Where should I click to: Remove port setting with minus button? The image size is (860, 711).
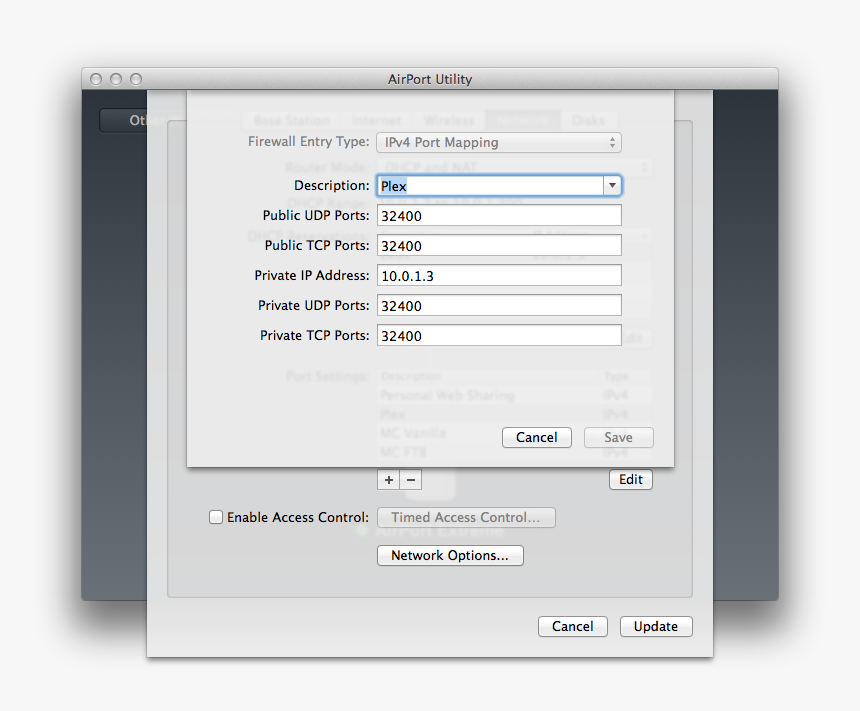pos(411,480)
